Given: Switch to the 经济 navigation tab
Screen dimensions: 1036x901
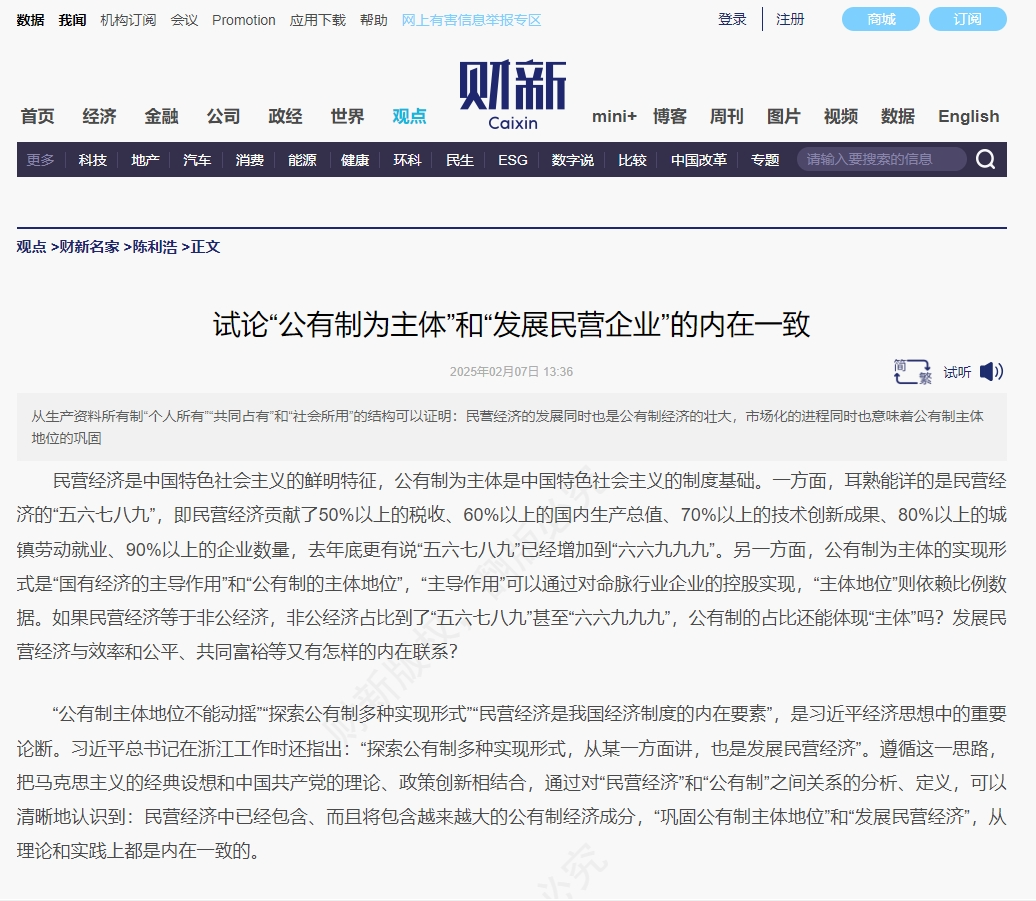Looking at the screenshot, I should [98, 116].
